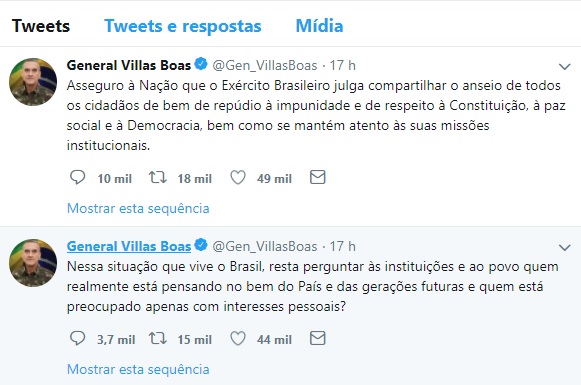This screenshot has width=581, height=385.
Task: Send first tweet via direct message envelope icon
Action: [x=318, y=177]
